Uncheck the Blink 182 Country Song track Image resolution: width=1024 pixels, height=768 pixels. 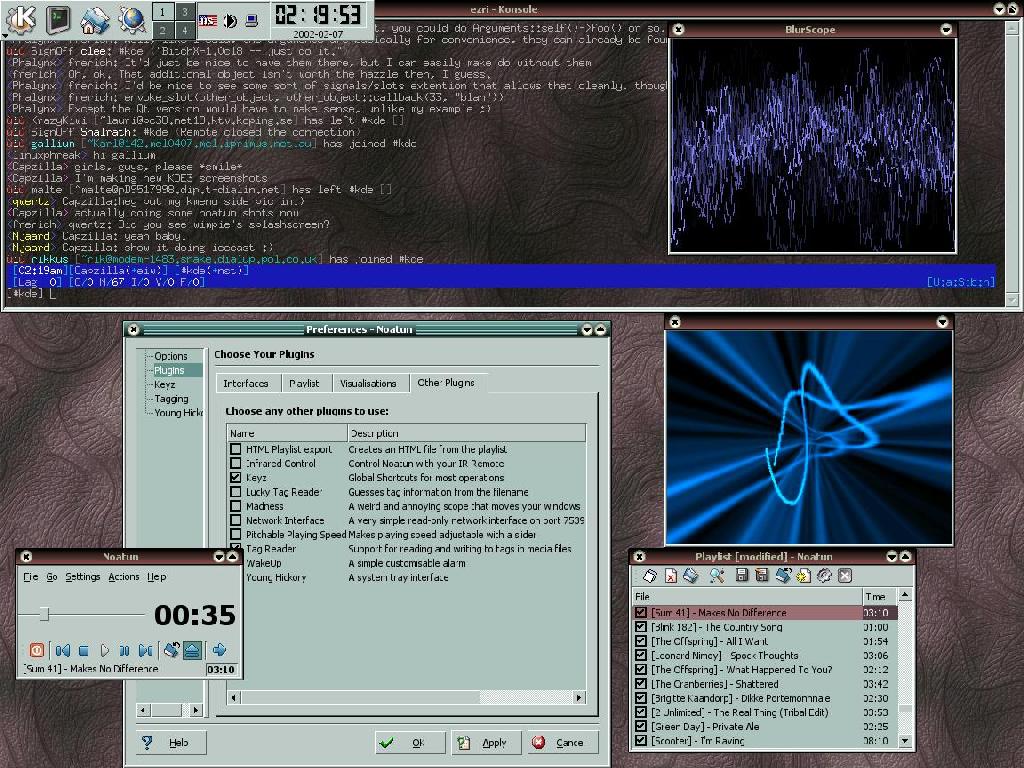(x=641, y=627)
